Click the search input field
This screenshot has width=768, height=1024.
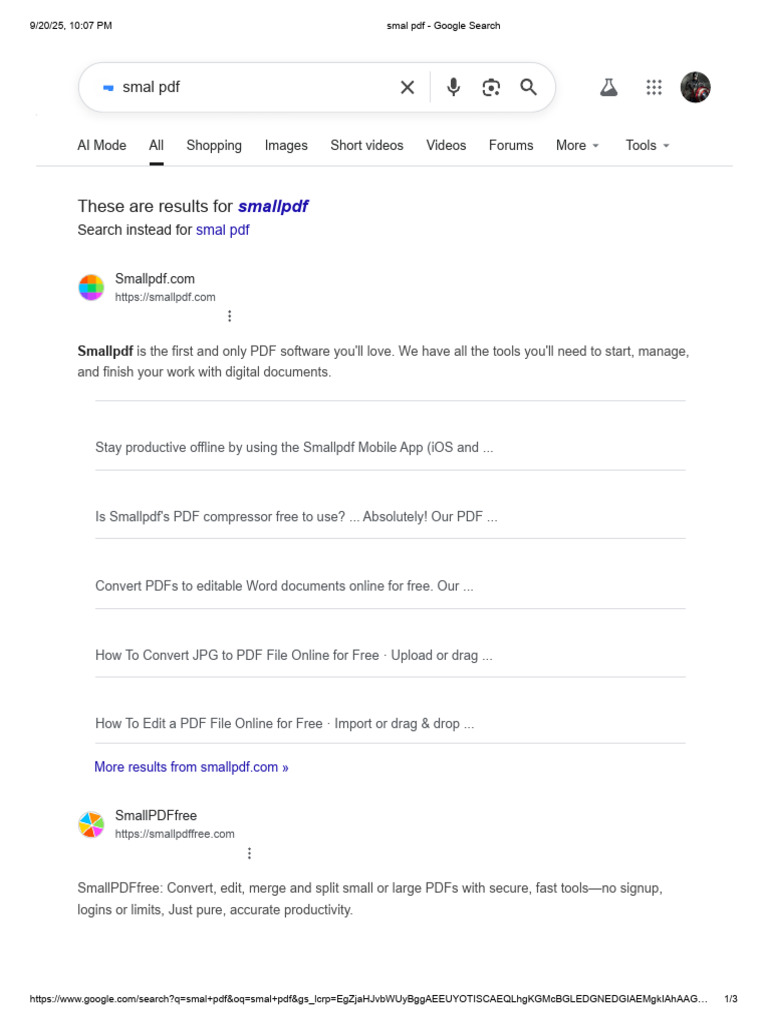click(250, 88)
